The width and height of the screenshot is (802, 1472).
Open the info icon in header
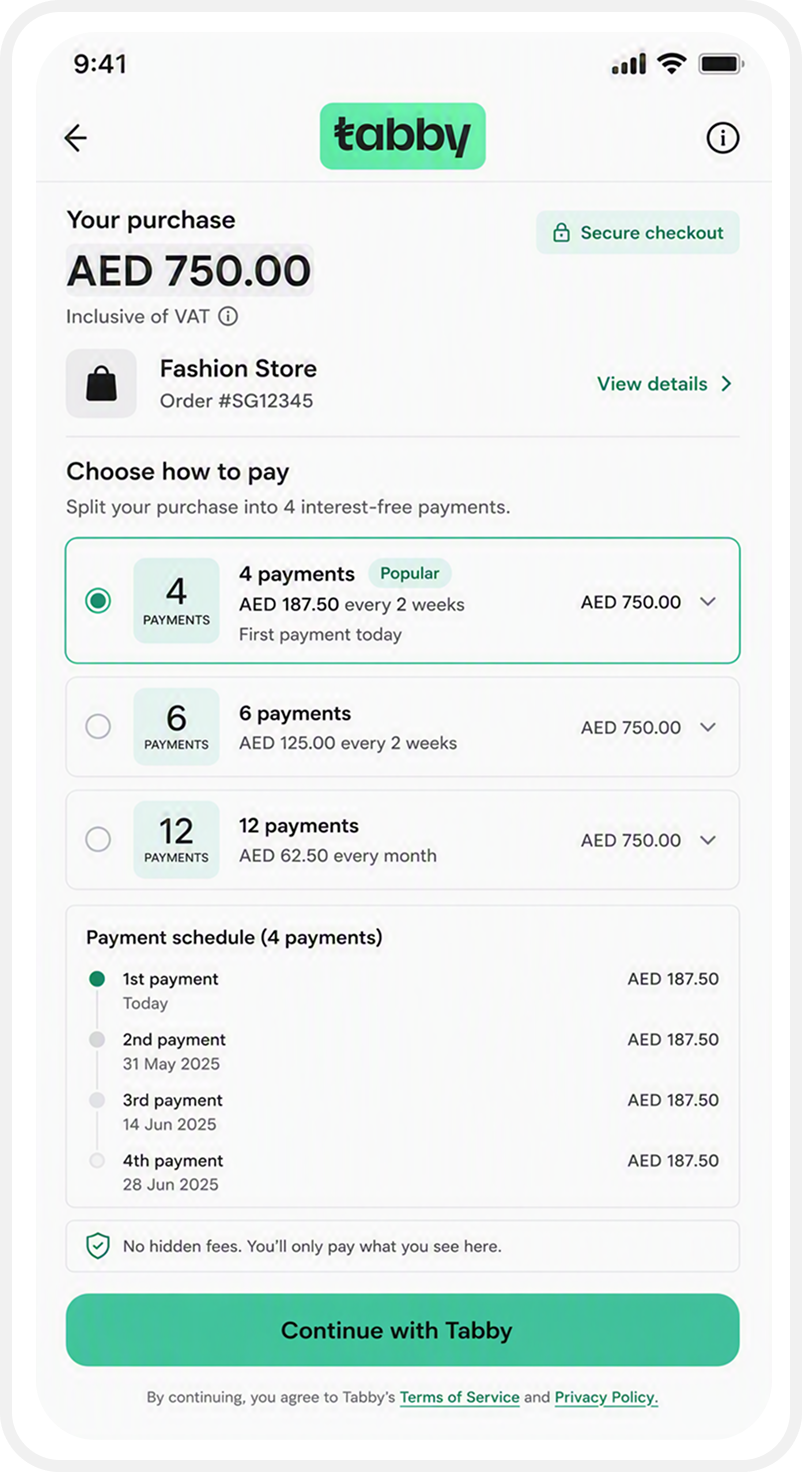(x=722, y=138)
